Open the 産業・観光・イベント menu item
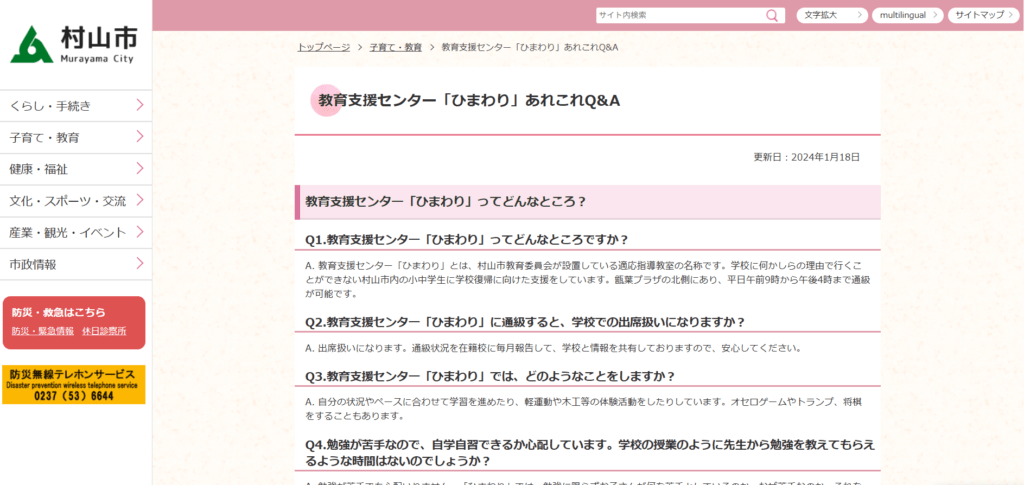The height and width of the screenshot is (485, 1024). point(76,232)
